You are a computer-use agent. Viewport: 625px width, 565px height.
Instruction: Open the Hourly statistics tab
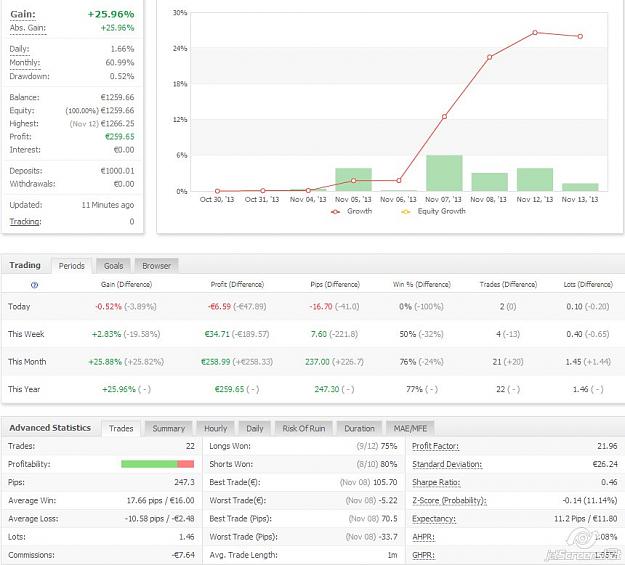coord(216,429)
